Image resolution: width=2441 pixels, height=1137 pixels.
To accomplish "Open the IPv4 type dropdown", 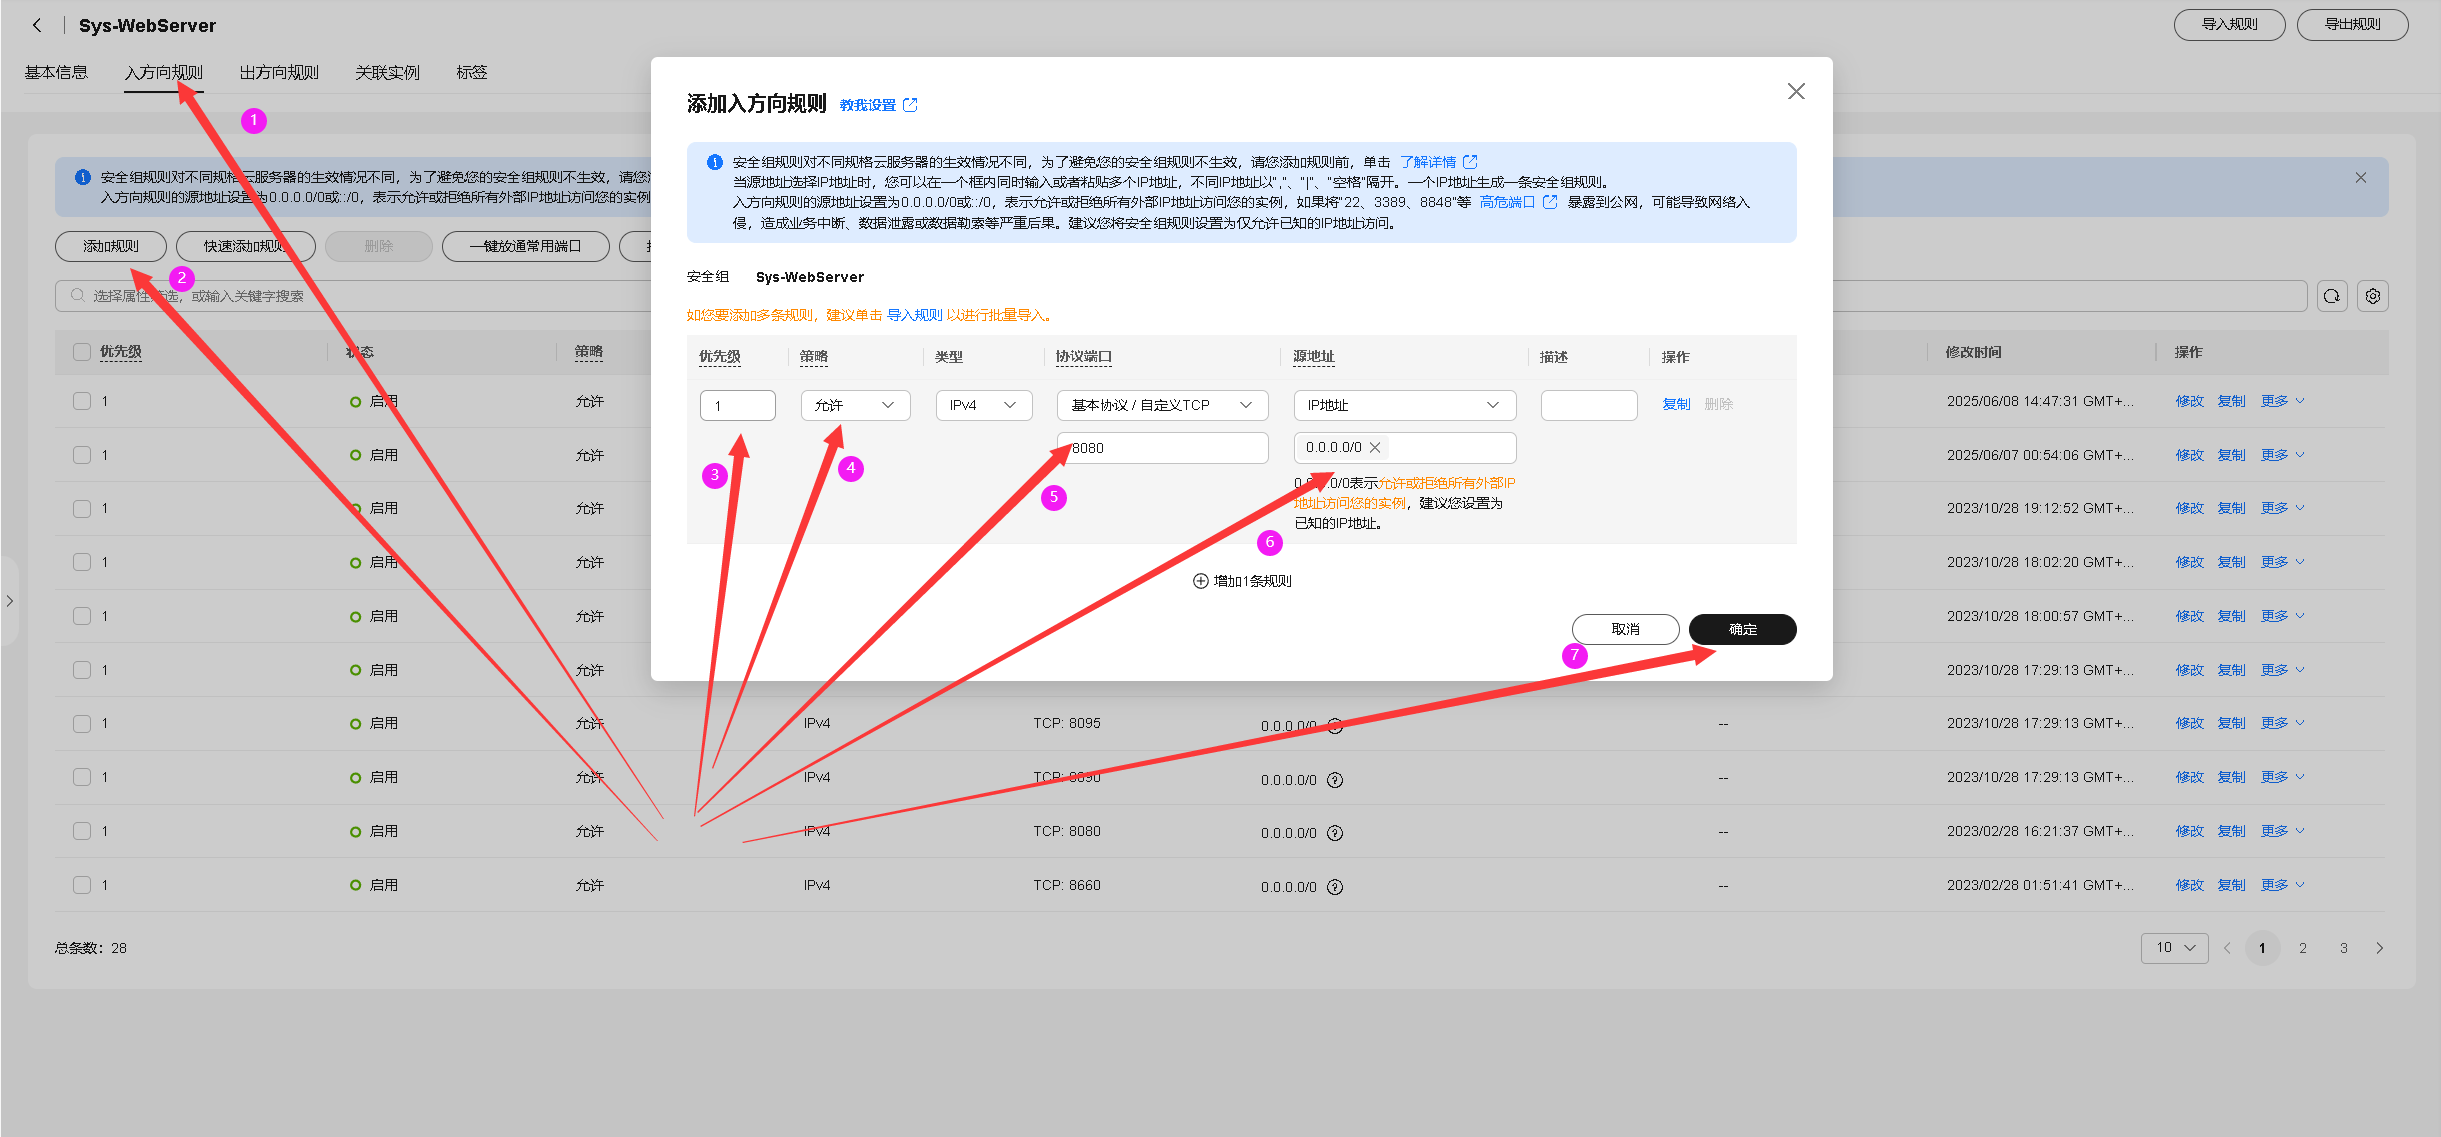I will 983,405.
